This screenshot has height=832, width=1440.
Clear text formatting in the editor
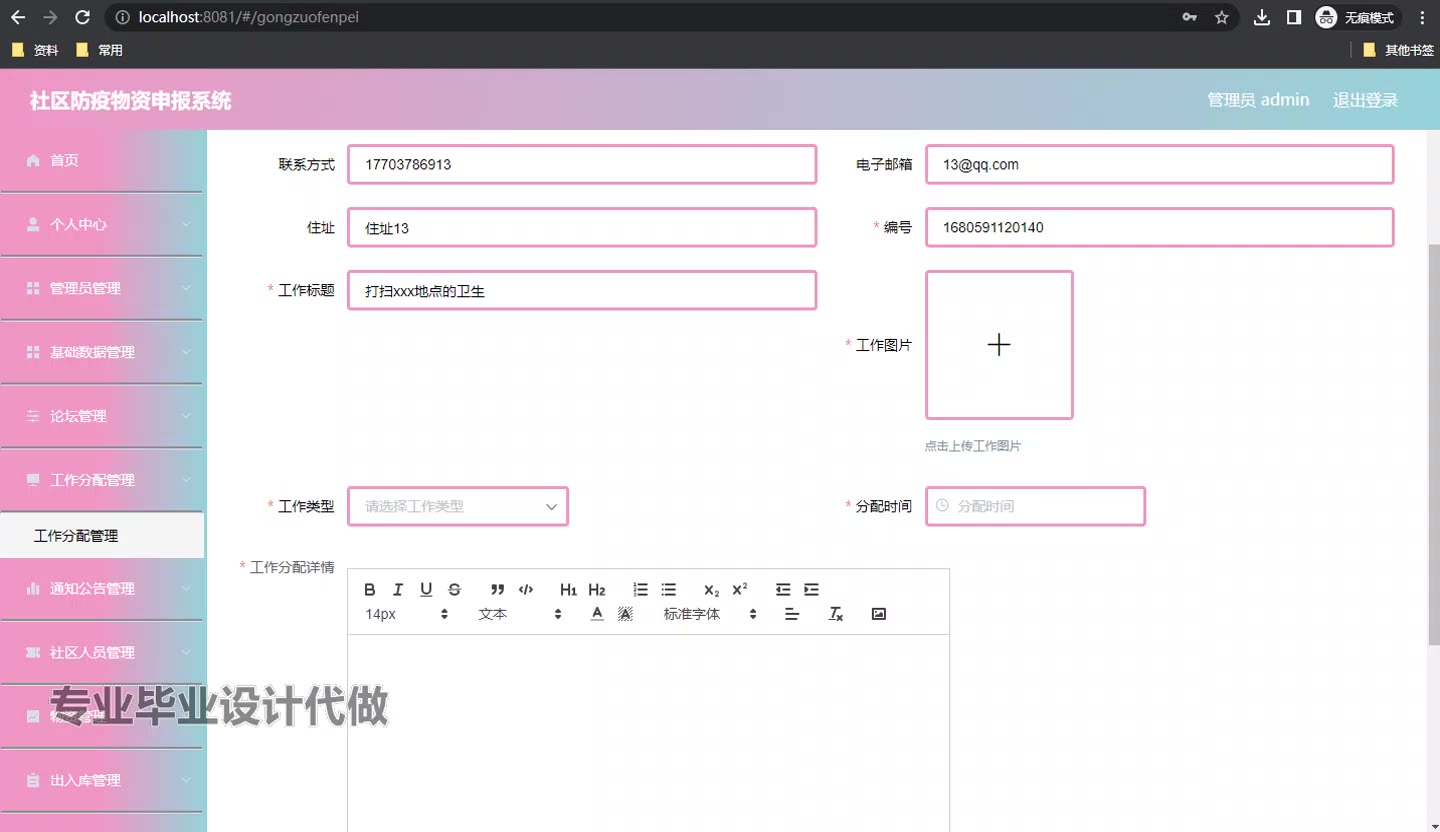click(836, 614)
